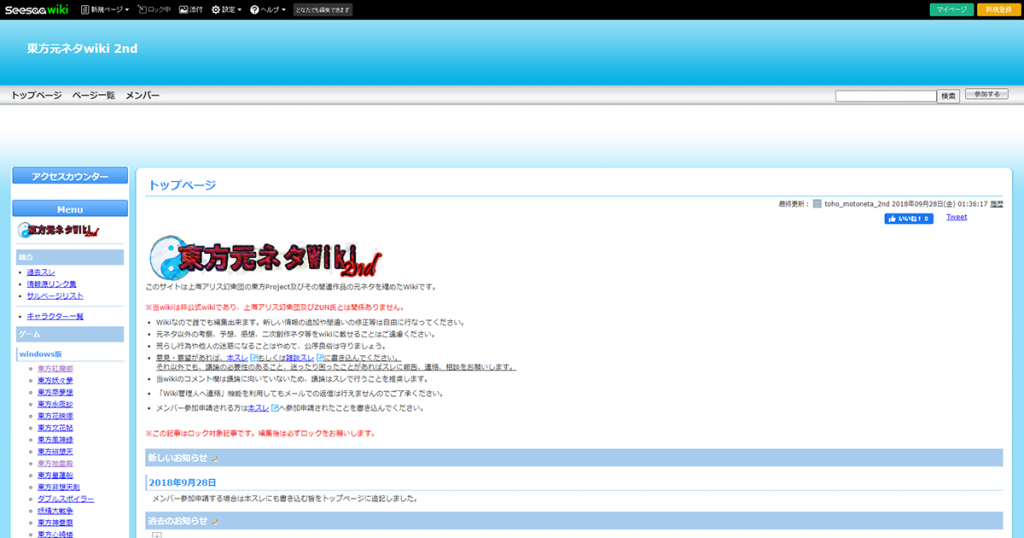This screenshot has height=538, width=1024.
Task: Click the 参加する join button
Action: [986, 95]
